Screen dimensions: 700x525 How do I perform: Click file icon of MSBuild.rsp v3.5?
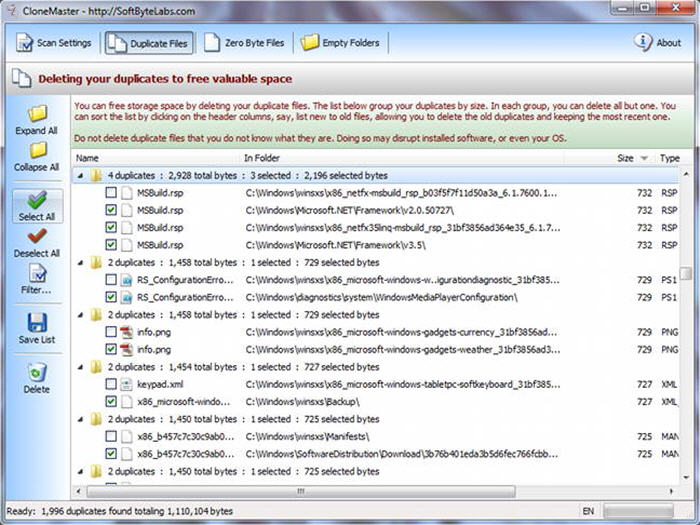click(x=127, y=245)
